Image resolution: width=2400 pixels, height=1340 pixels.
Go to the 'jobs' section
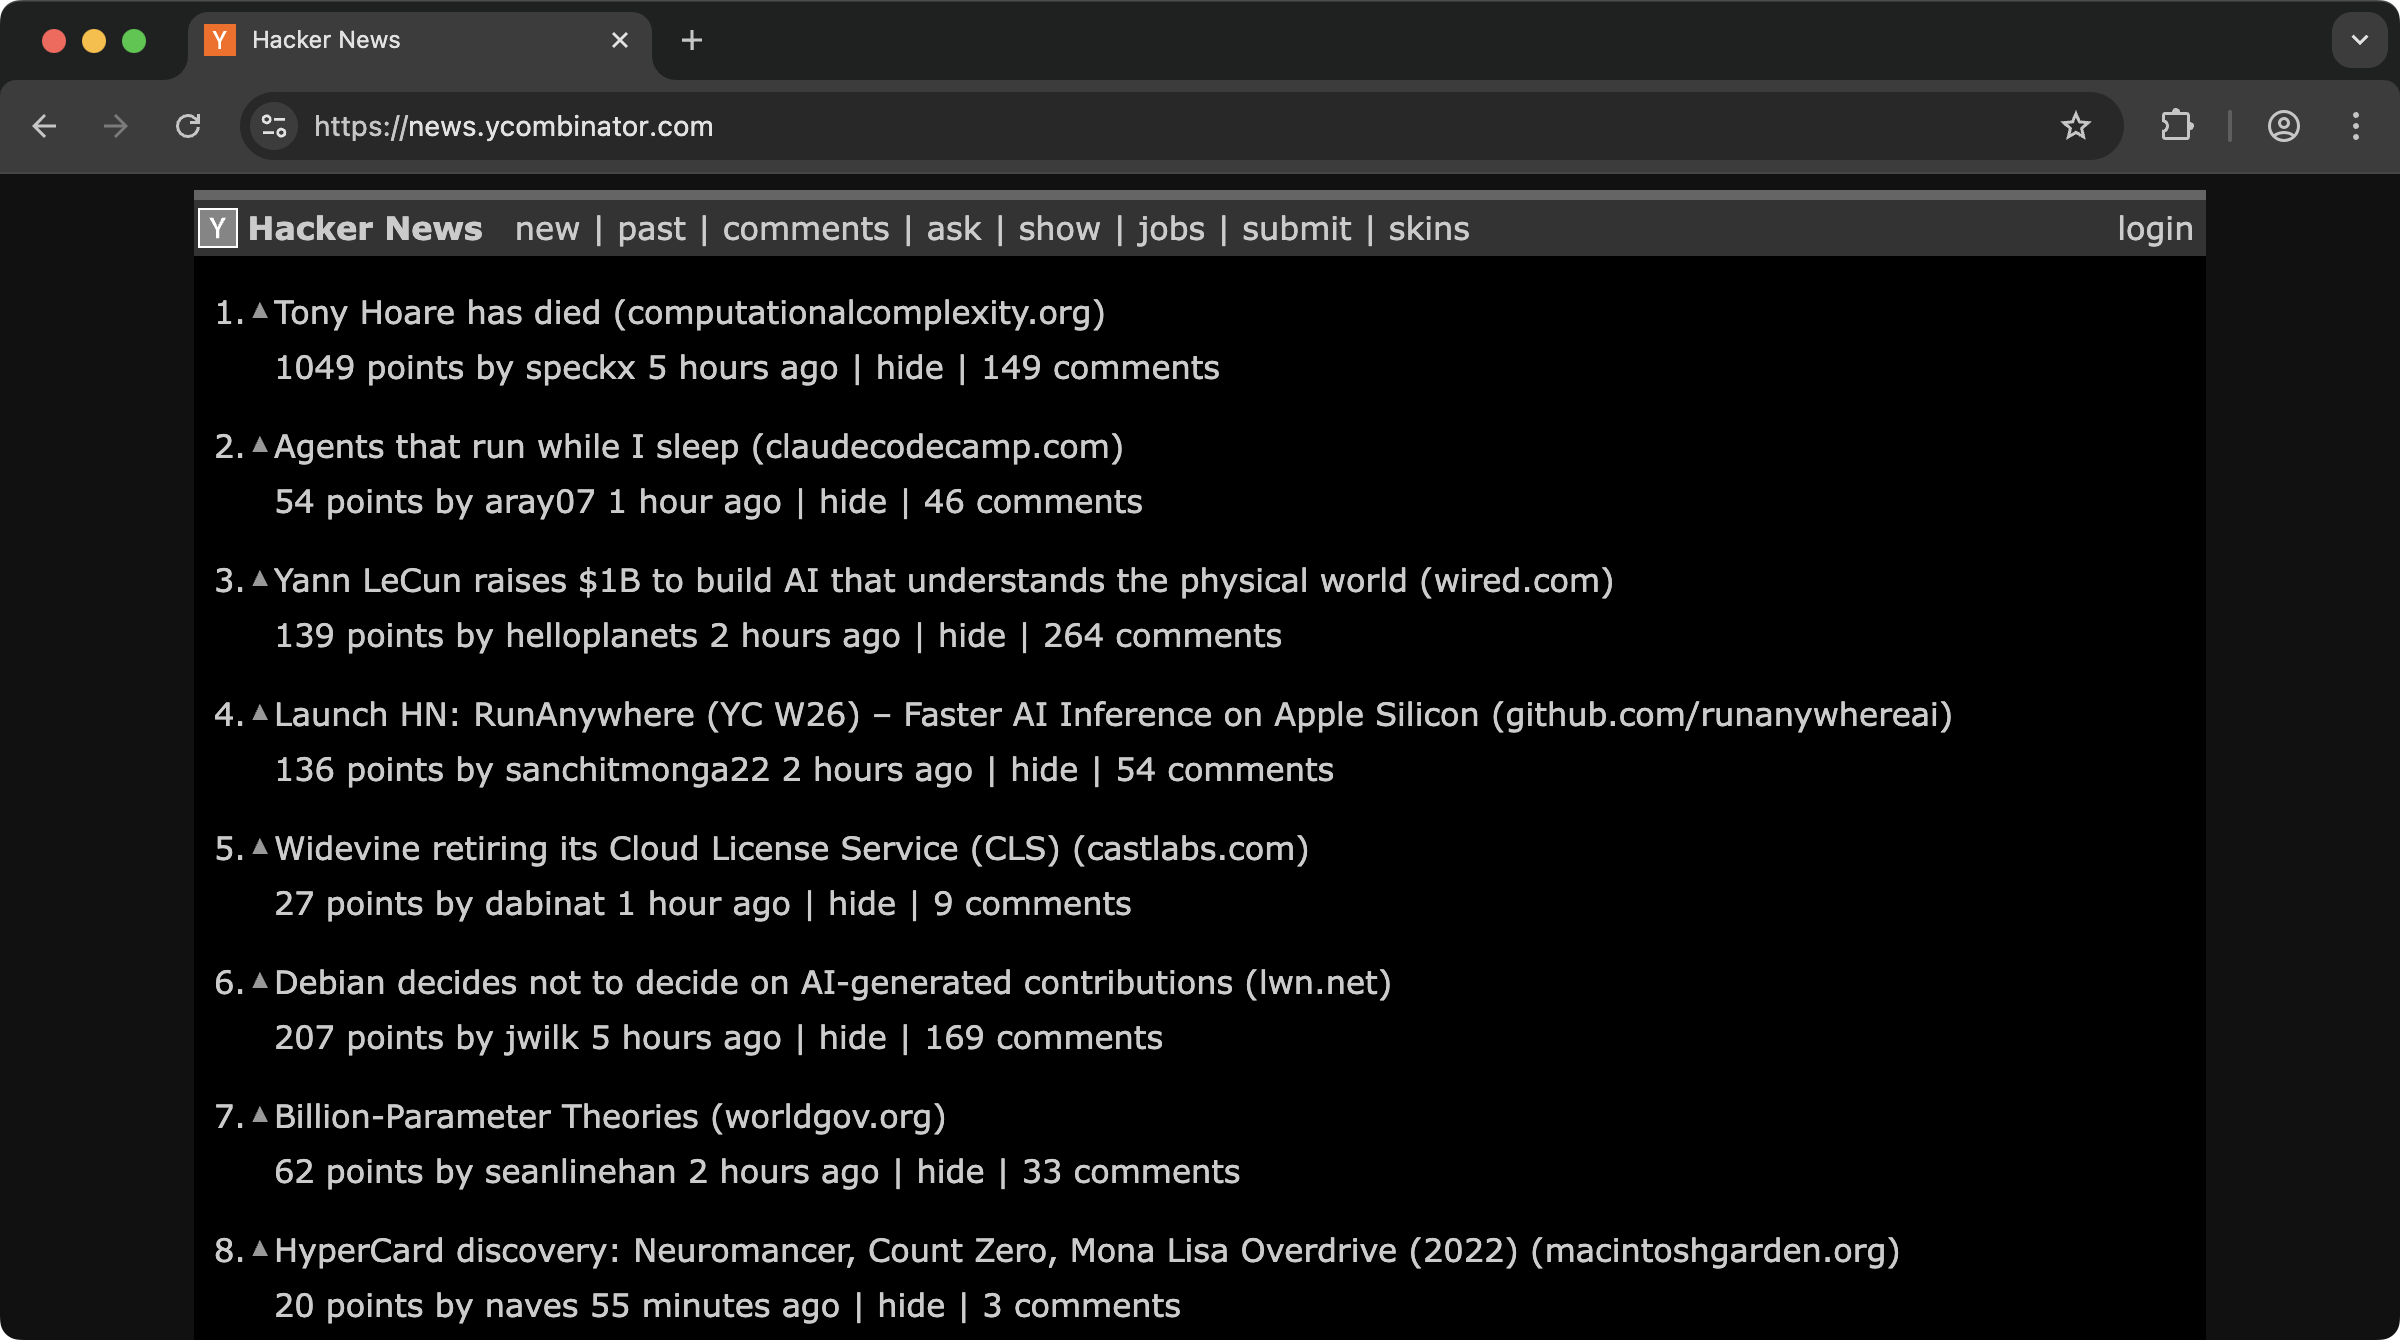tap(1171, 229)
